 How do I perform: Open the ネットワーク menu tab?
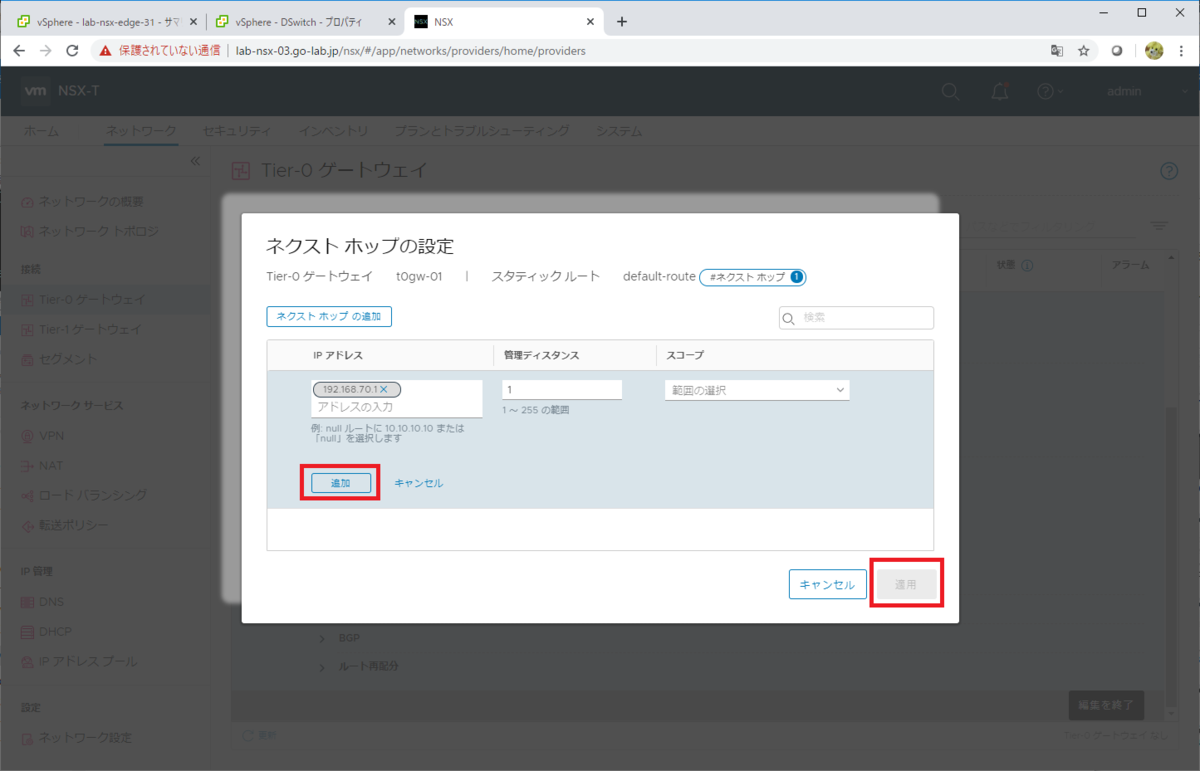141,131
